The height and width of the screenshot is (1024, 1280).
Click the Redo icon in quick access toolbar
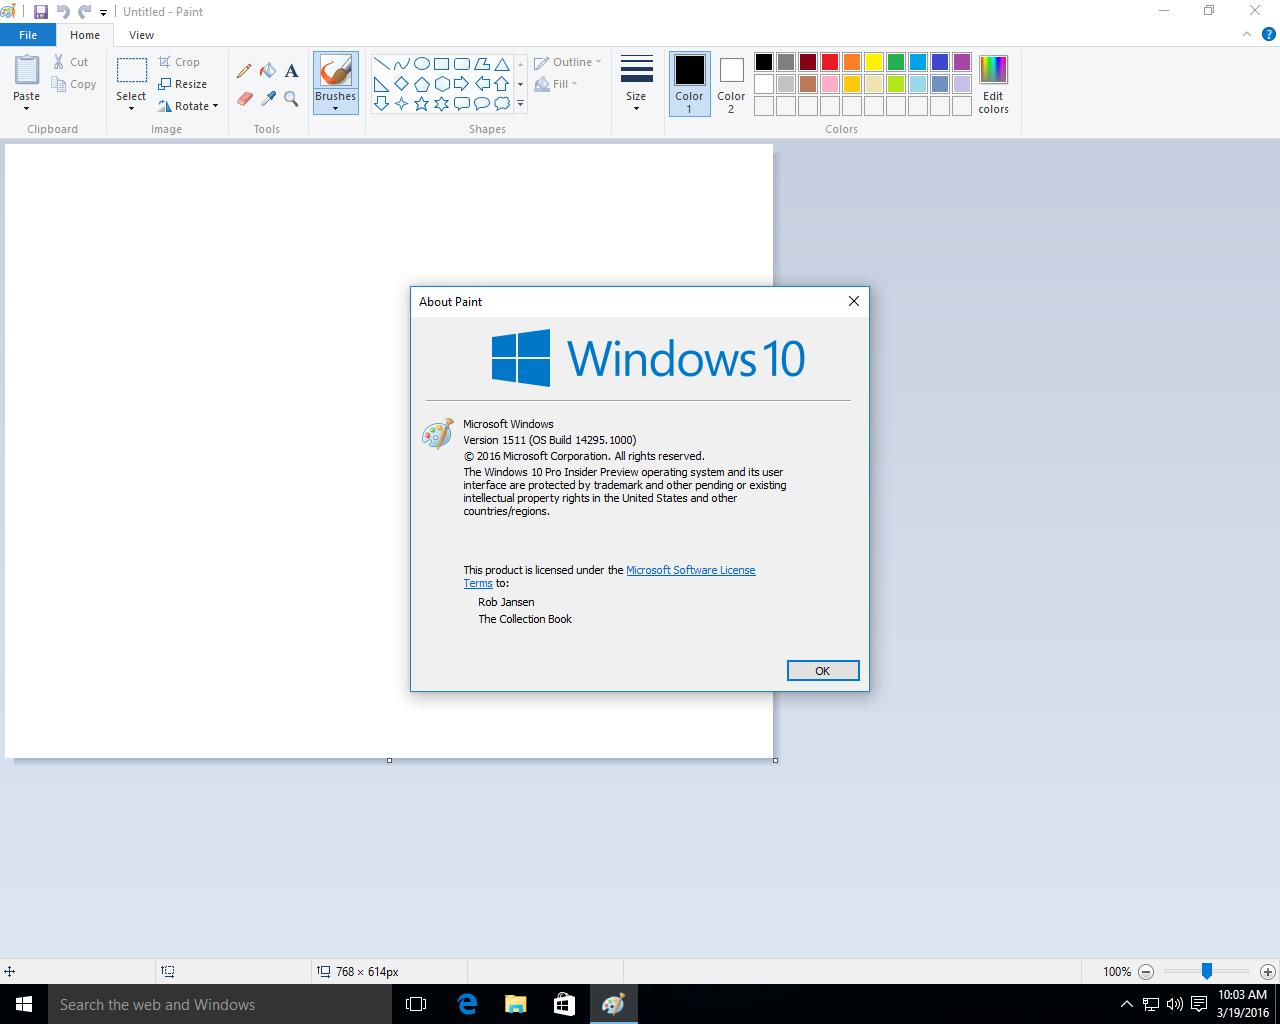click(x=84, y=12)
